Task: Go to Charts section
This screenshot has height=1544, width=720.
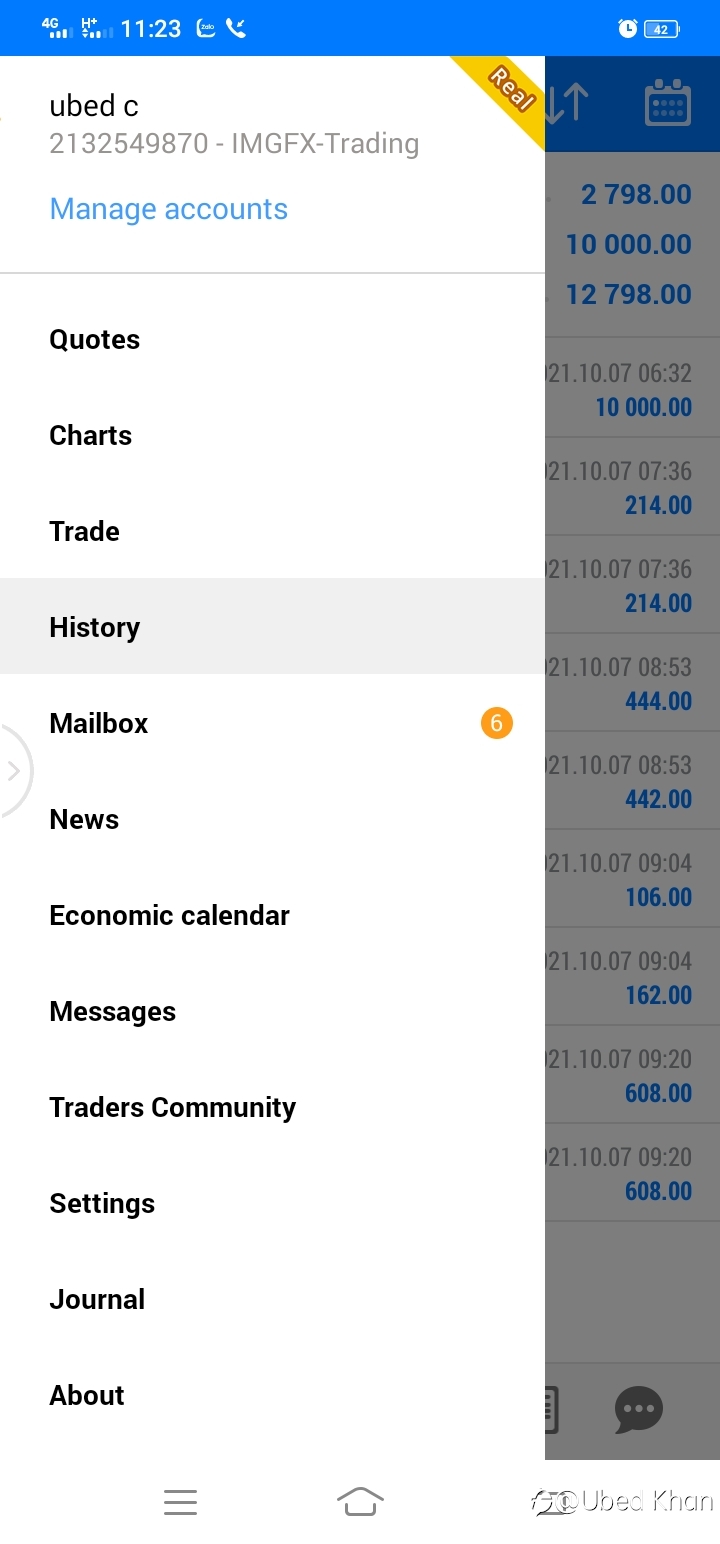Action: point(272,436)
